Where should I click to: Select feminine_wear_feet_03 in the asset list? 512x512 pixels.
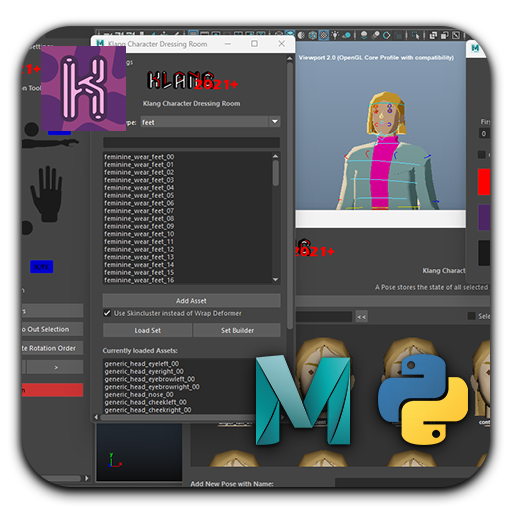point(139,180)
